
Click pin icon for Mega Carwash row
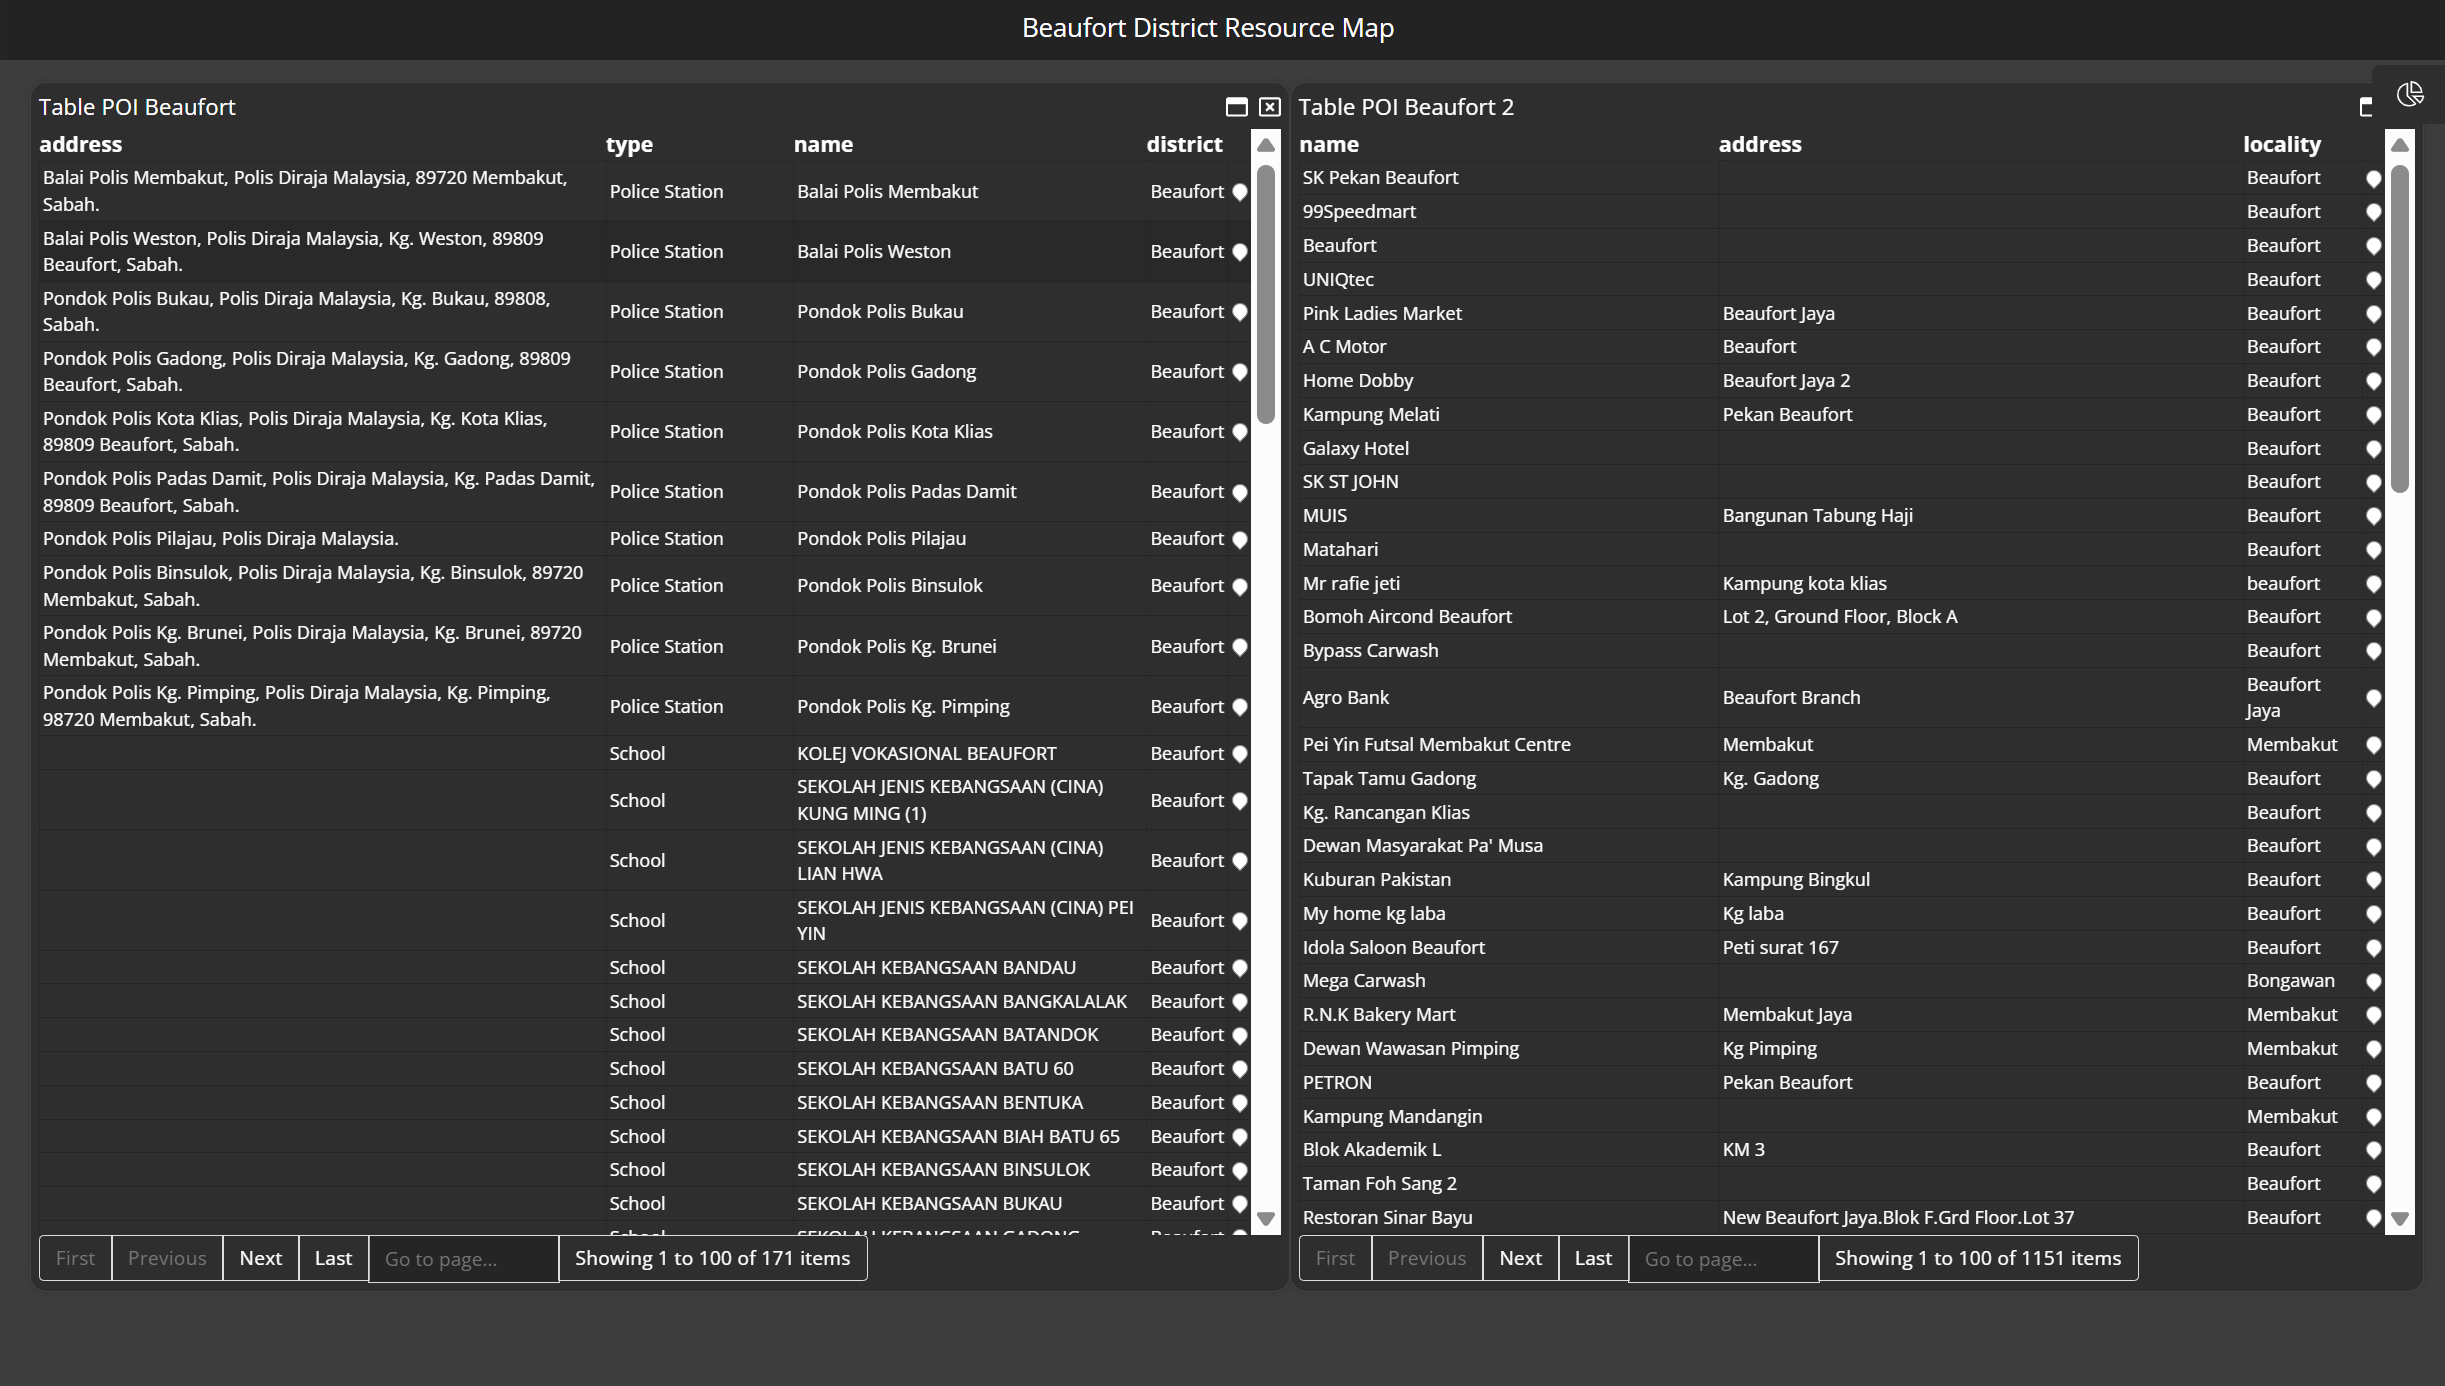2373,982
